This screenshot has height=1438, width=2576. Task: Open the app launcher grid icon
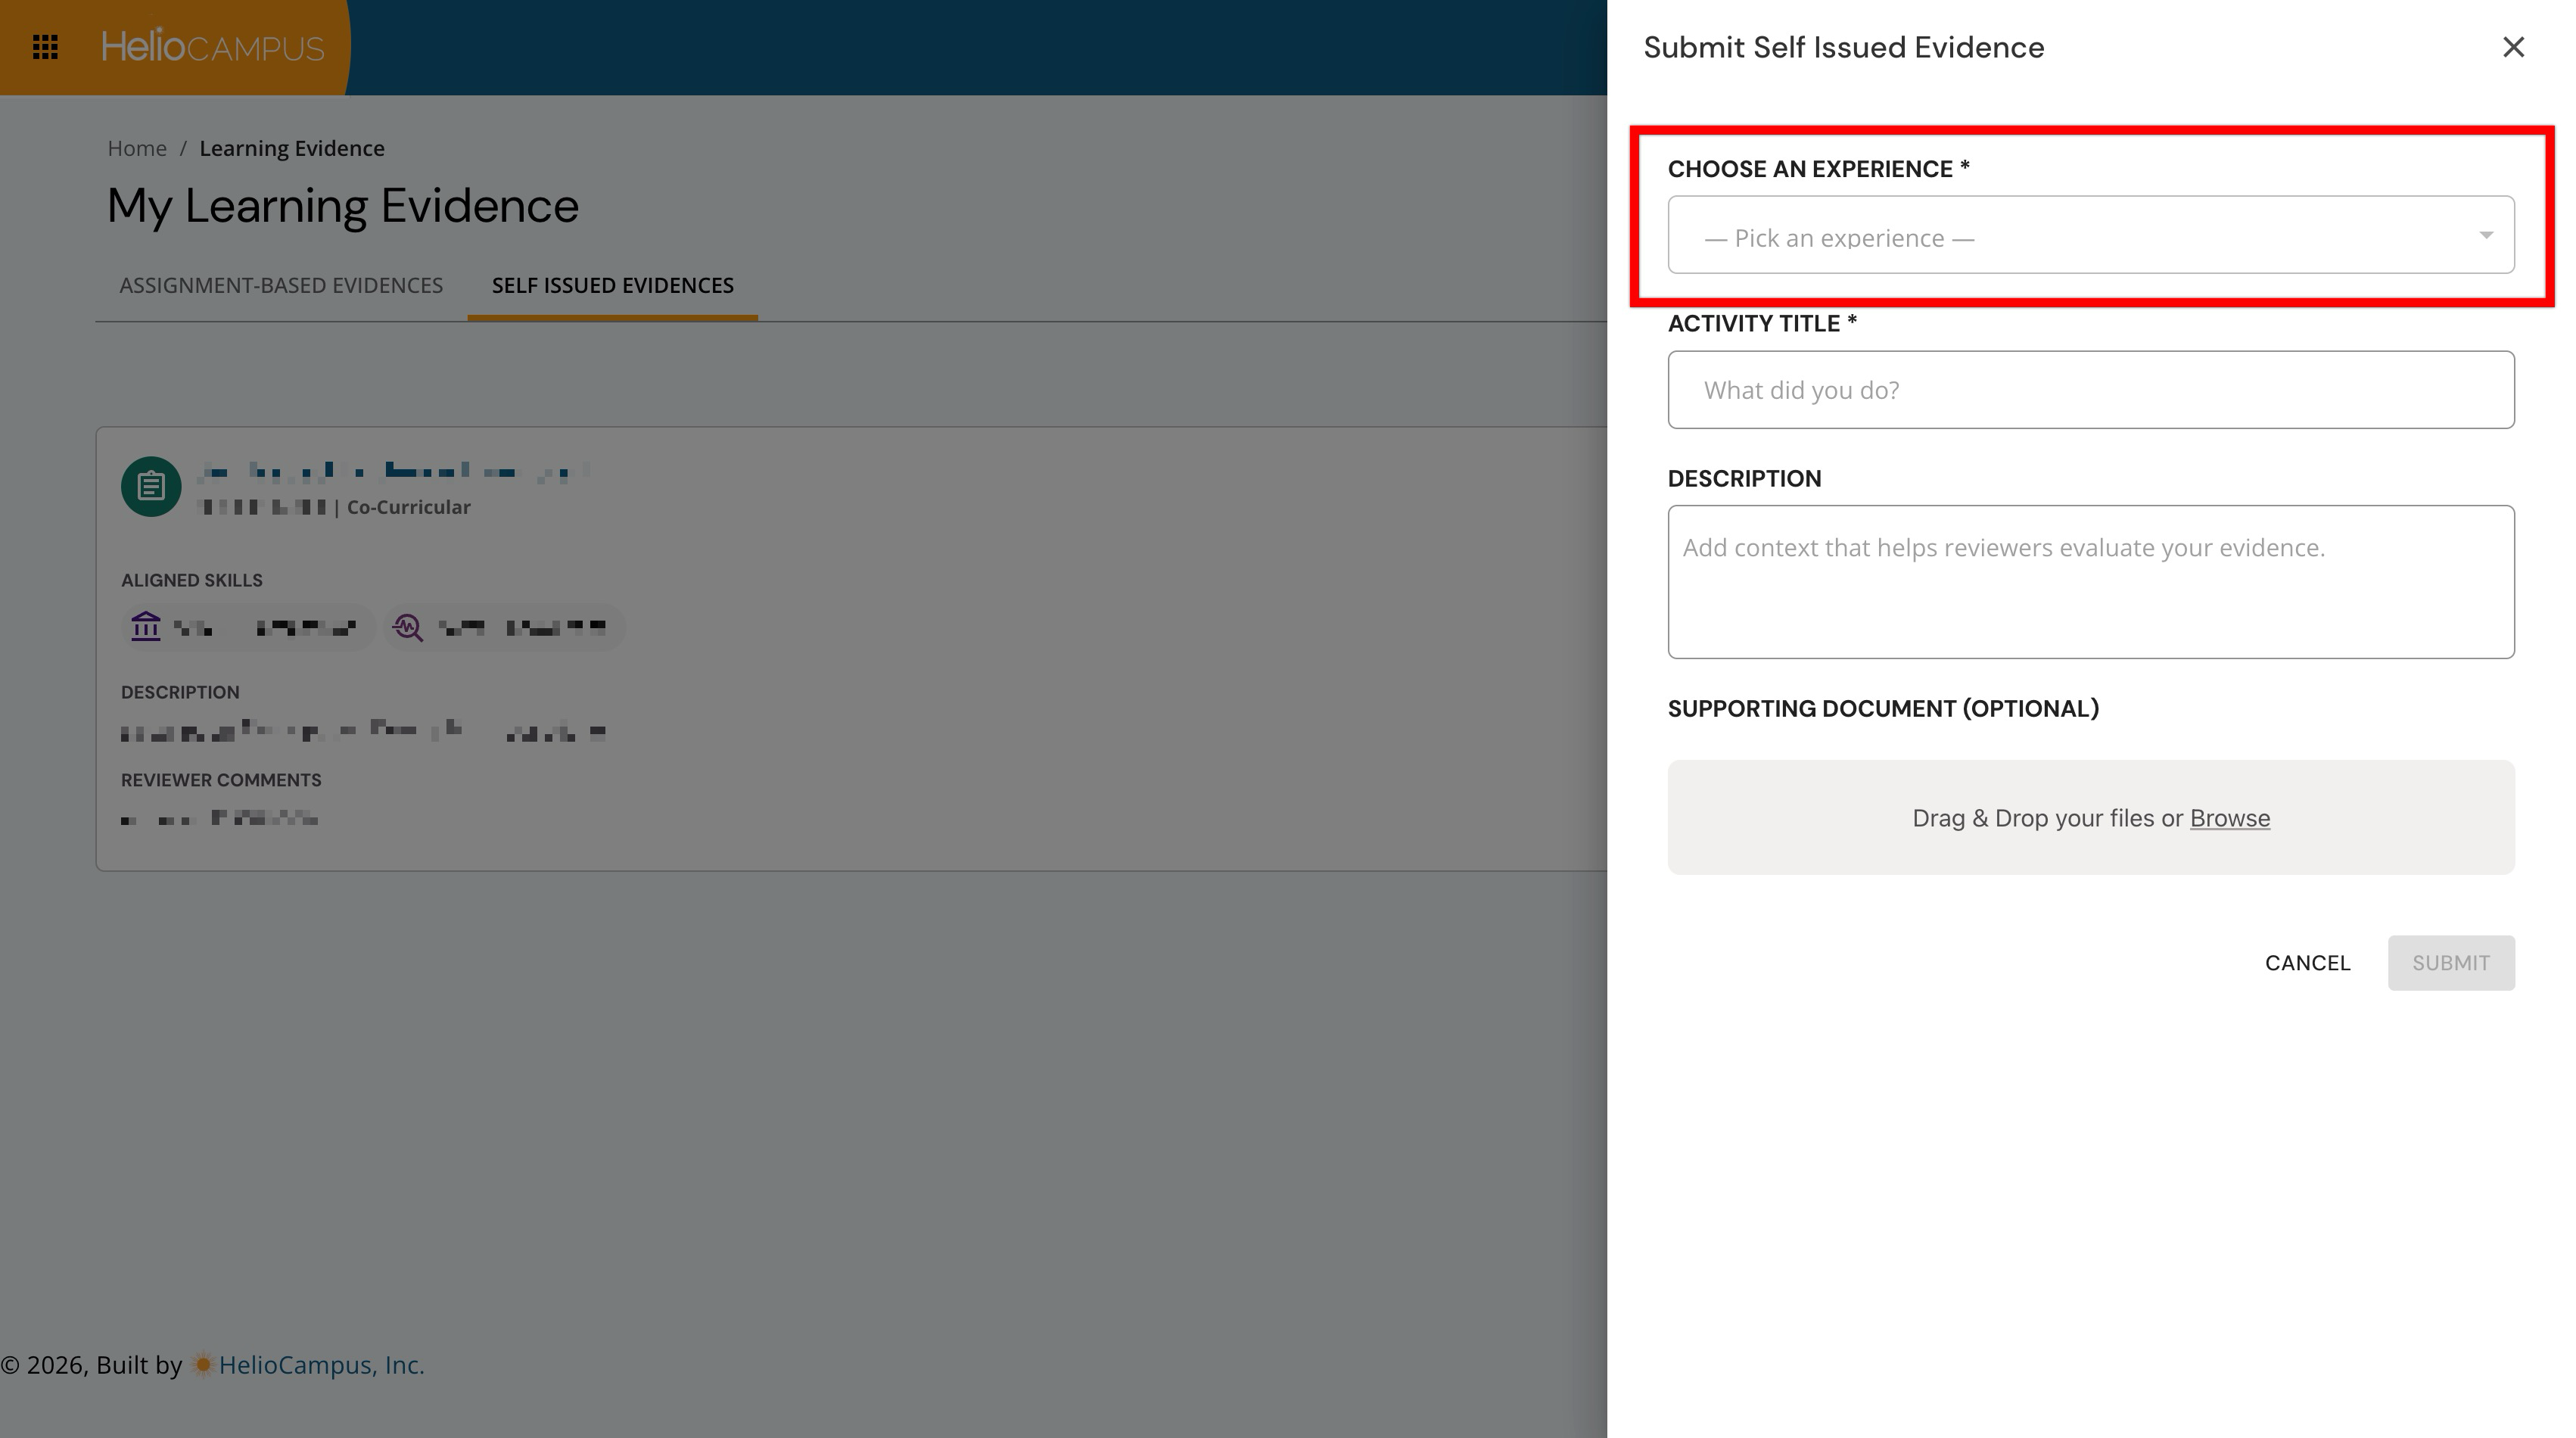[x=45, y=47]
